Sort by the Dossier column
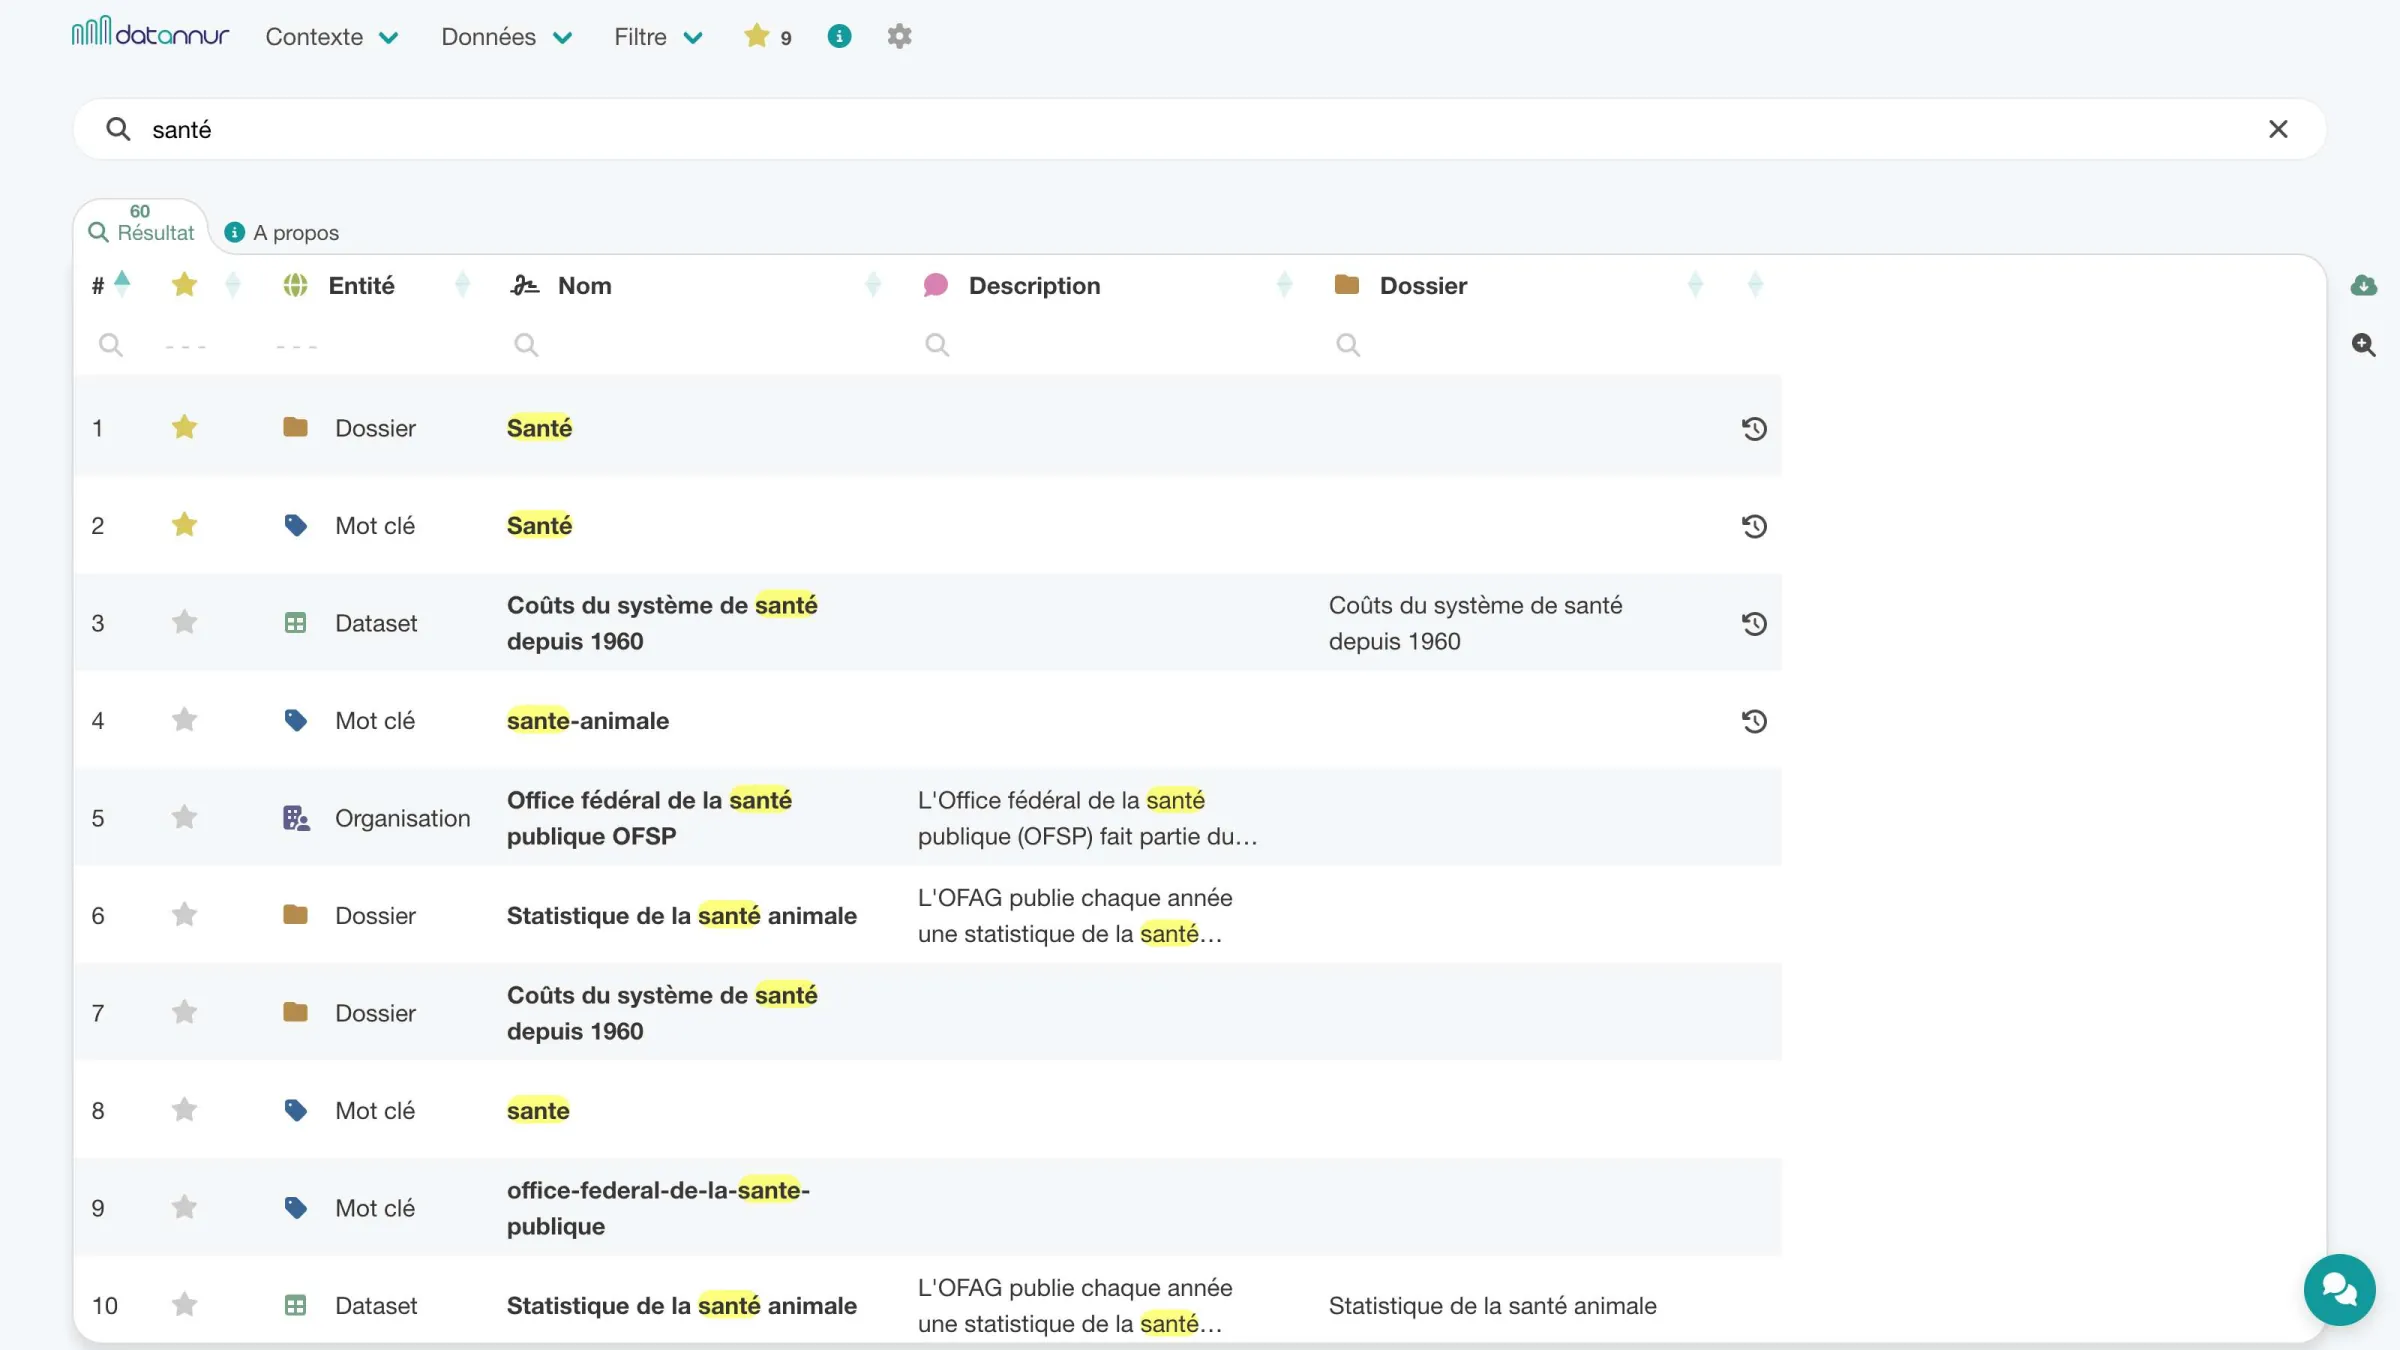 coord(1695,285)
